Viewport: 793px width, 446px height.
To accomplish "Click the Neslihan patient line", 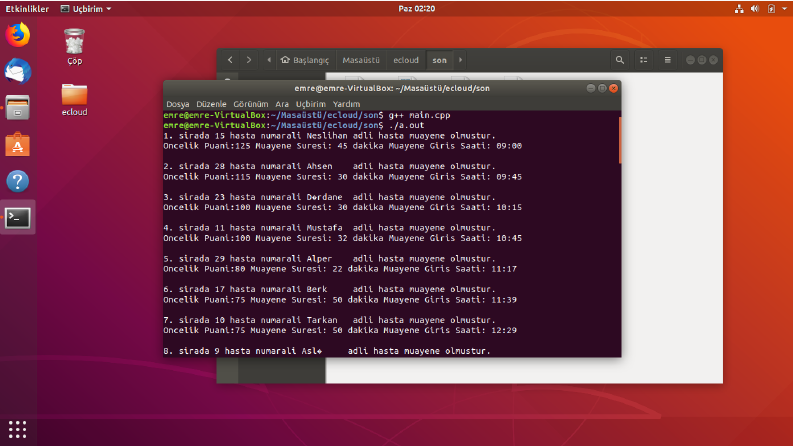I will point(329,136).
